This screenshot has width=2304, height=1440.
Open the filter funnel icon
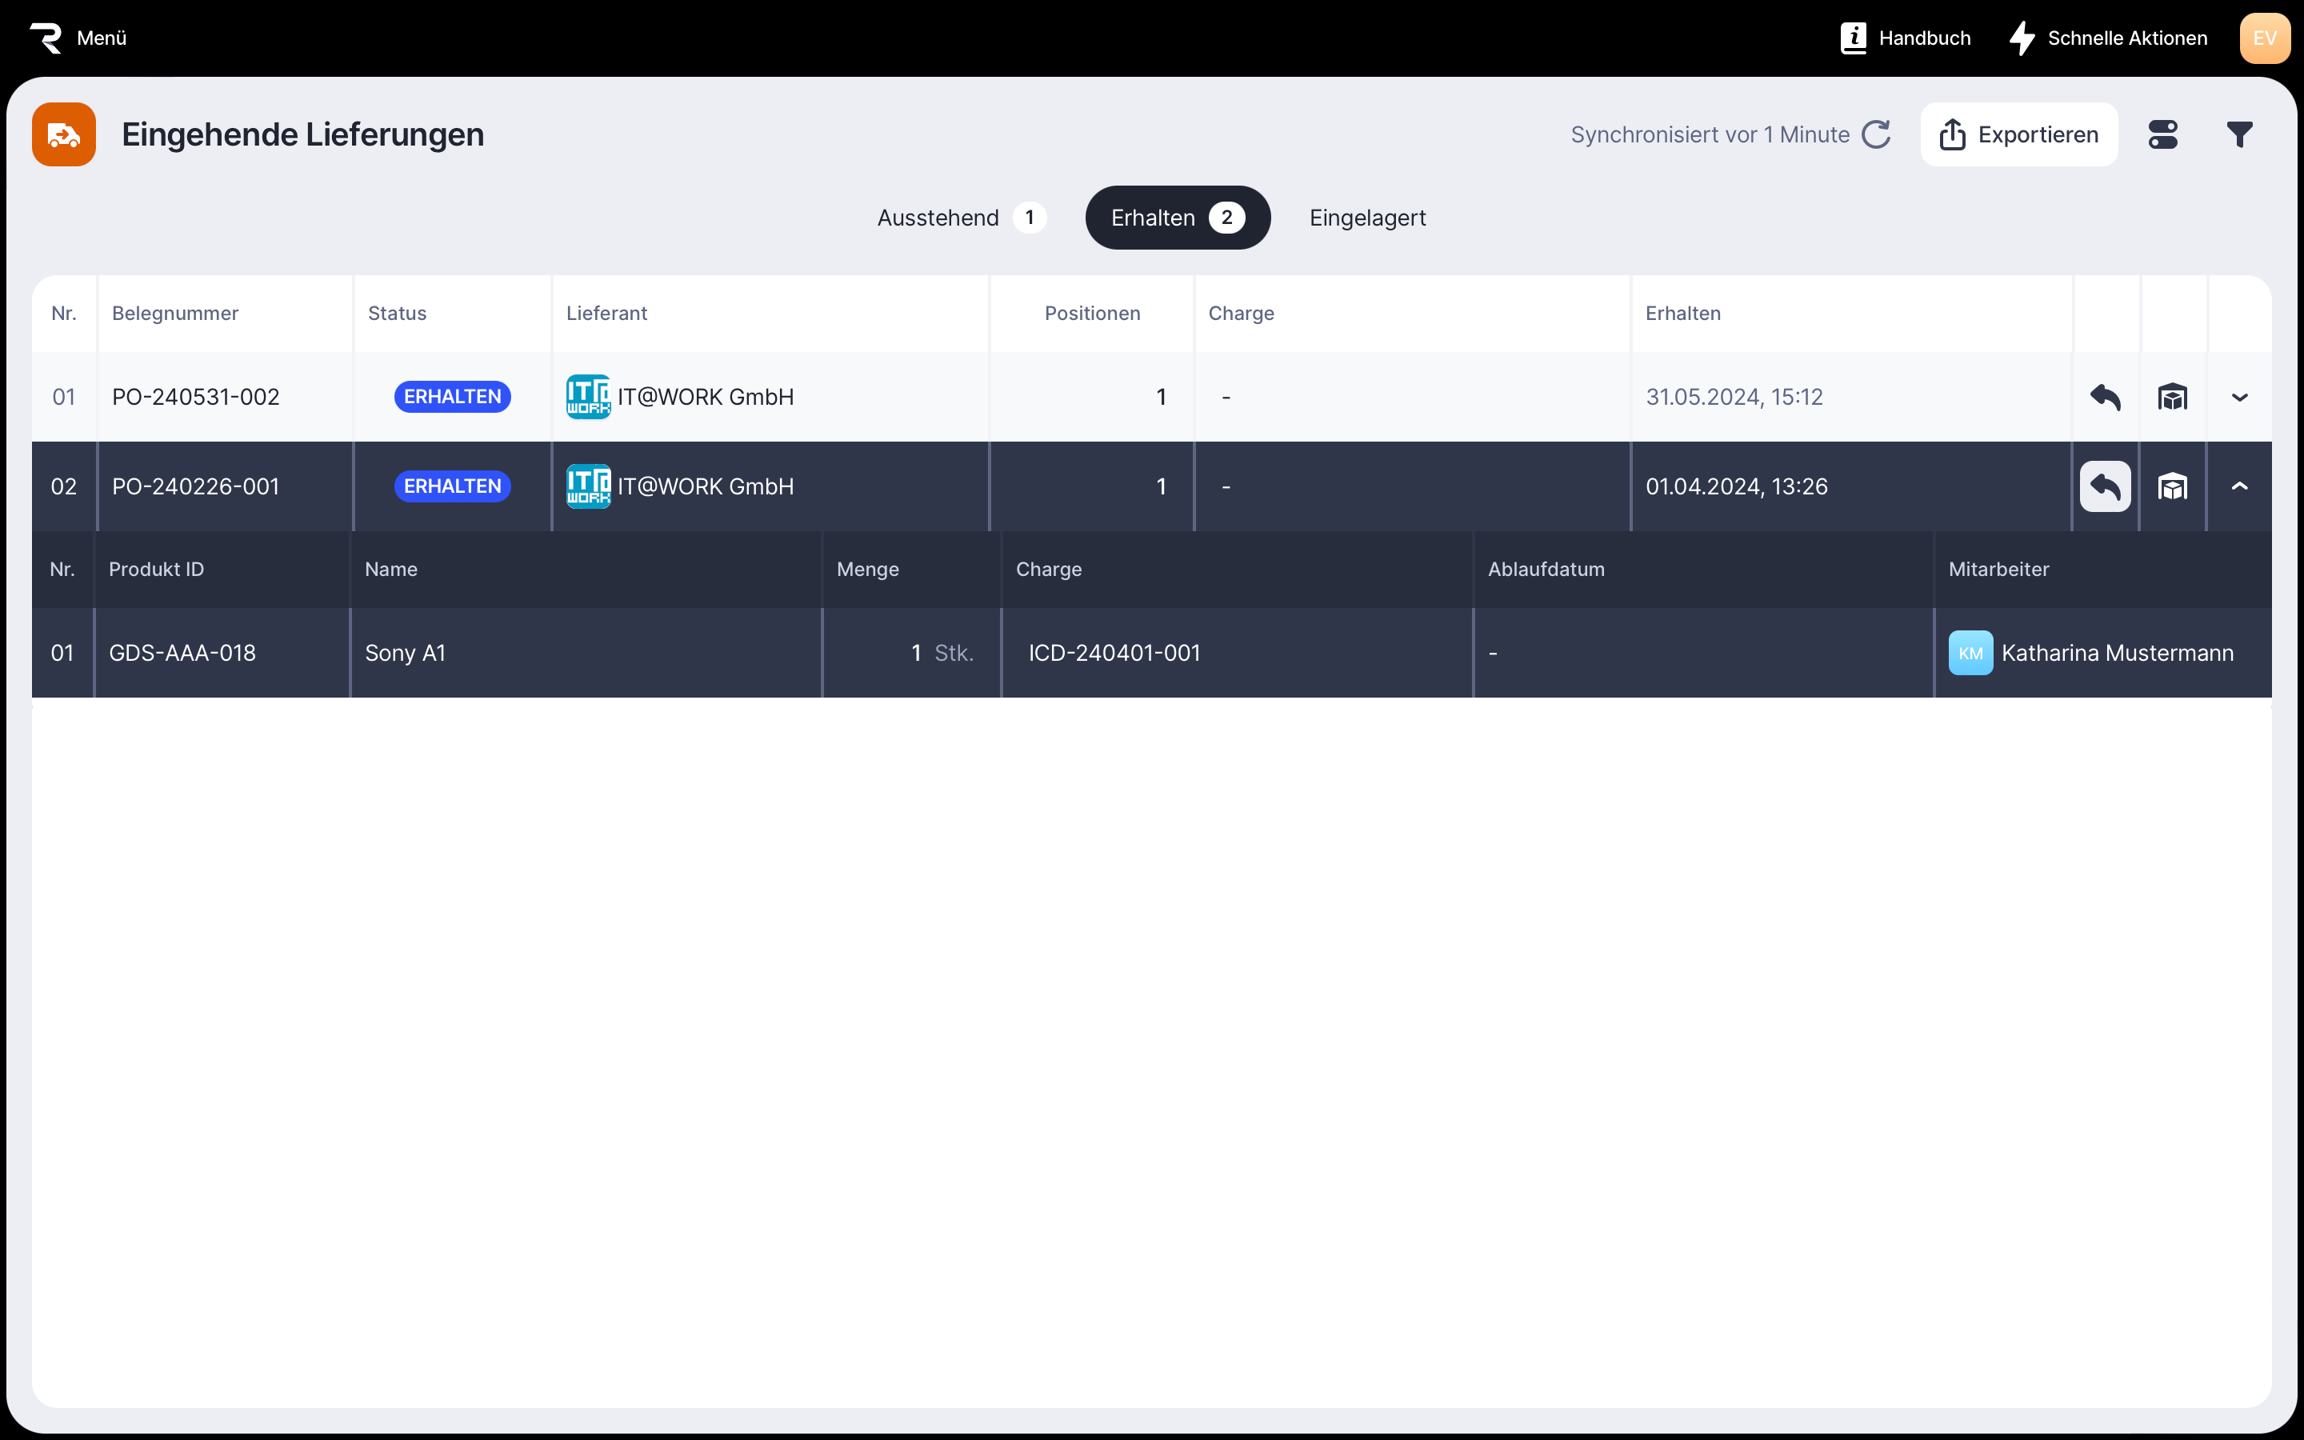click(x=2239, y=134)
